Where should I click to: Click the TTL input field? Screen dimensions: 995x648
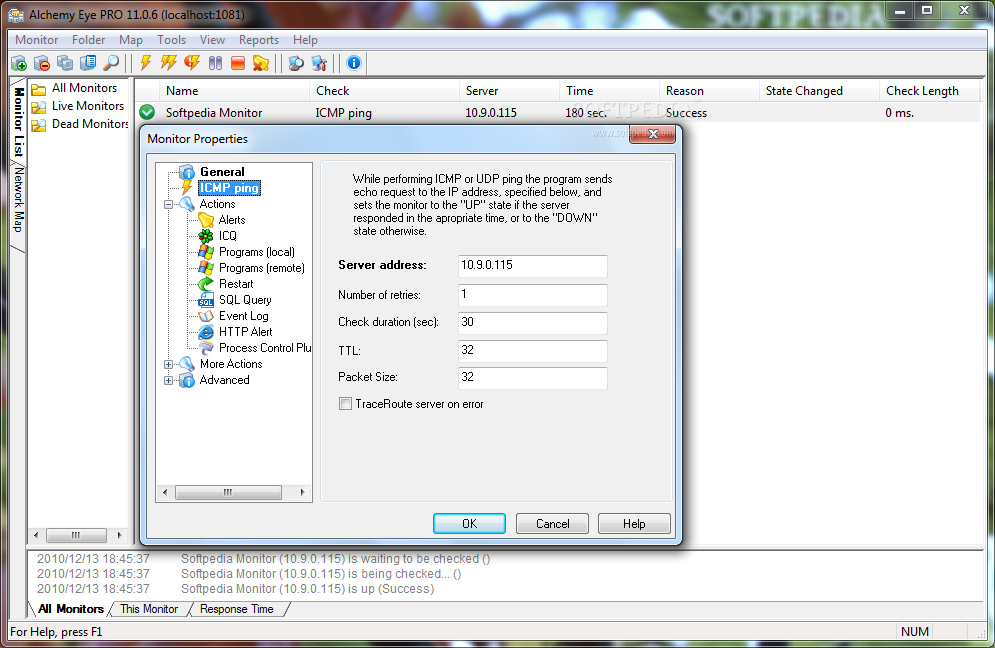pyautogui.click(x=532, y=350)
